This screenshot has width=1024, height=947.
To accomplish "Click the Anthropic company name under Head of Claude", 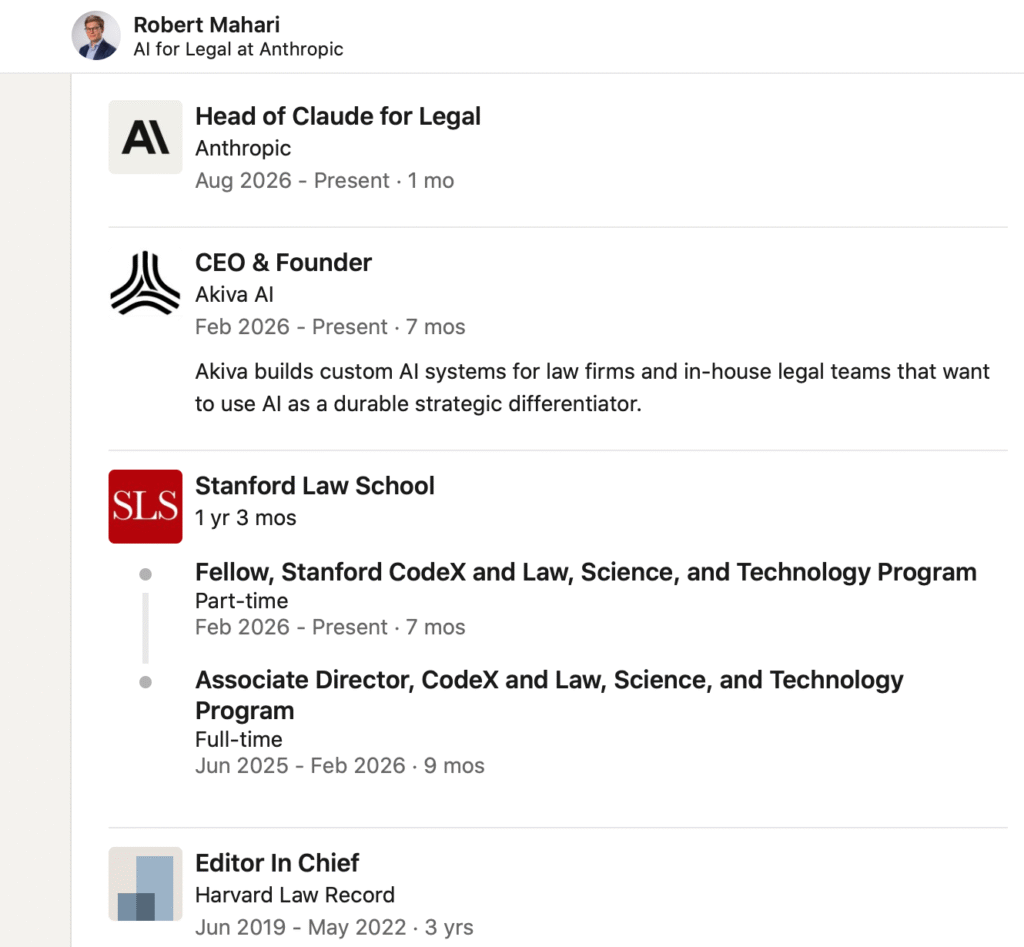I will [243, 148].
